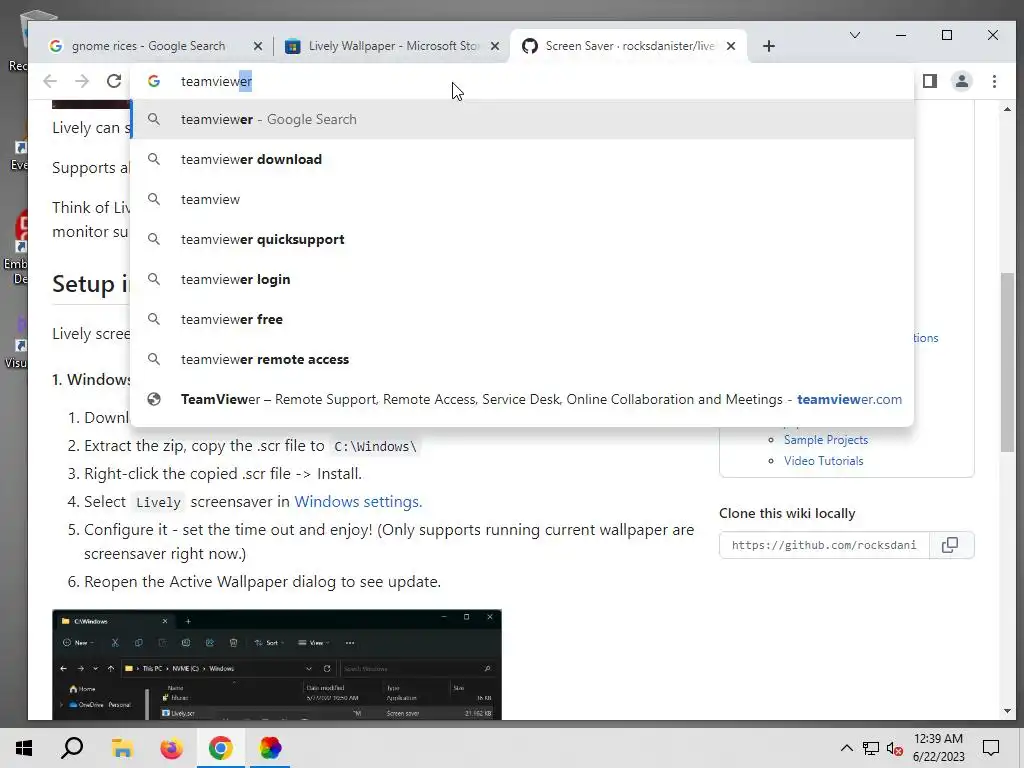Open Windows Start menu
The width and height of the screenshot is (1024, 768).
tap(24, 748)
